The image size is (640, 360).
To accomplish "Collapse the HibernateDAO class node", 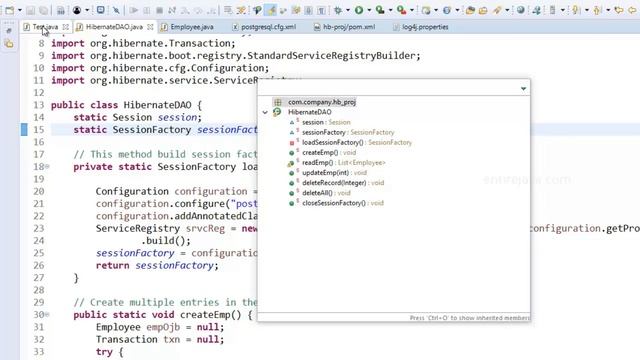I will (265, 112).
